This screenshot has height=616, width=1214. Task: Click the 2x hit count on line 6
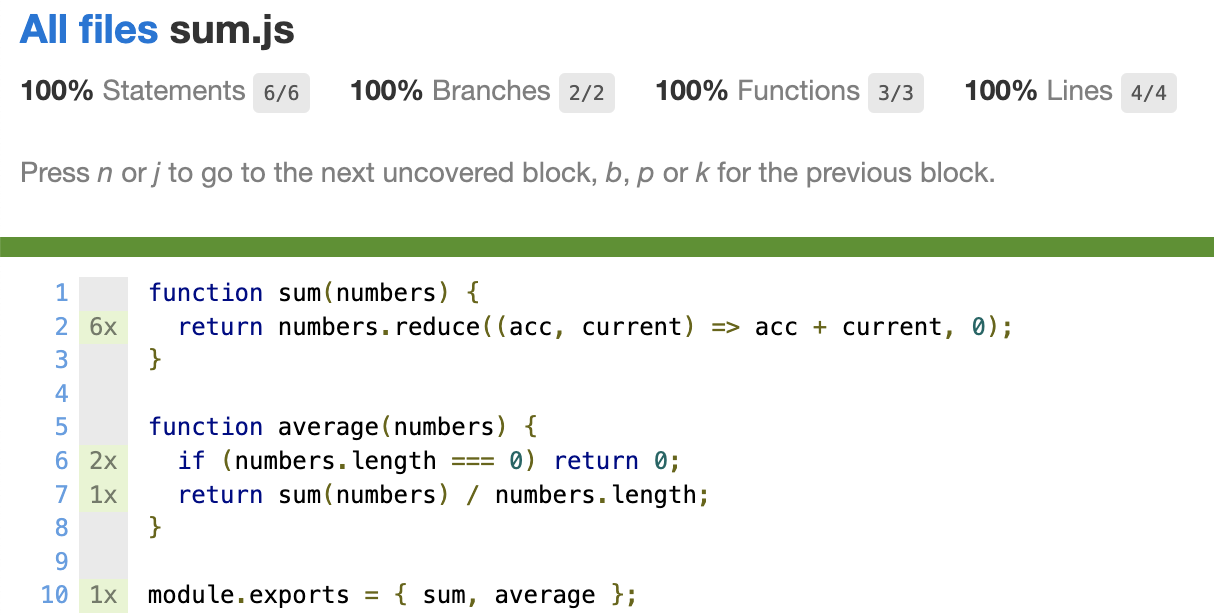coord(103,461)
